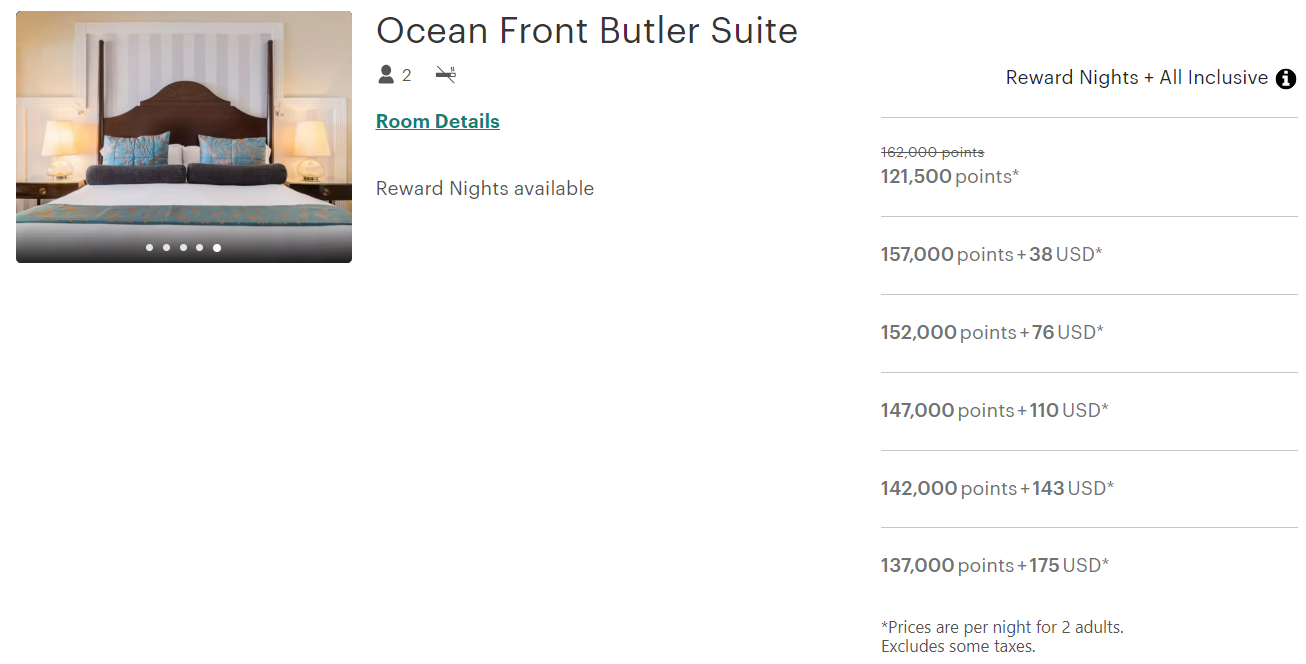The height and width of the screenshot is (664, 1306).
Task: Open Room Details
Action: pyautogui.click(x=437, y=121)
